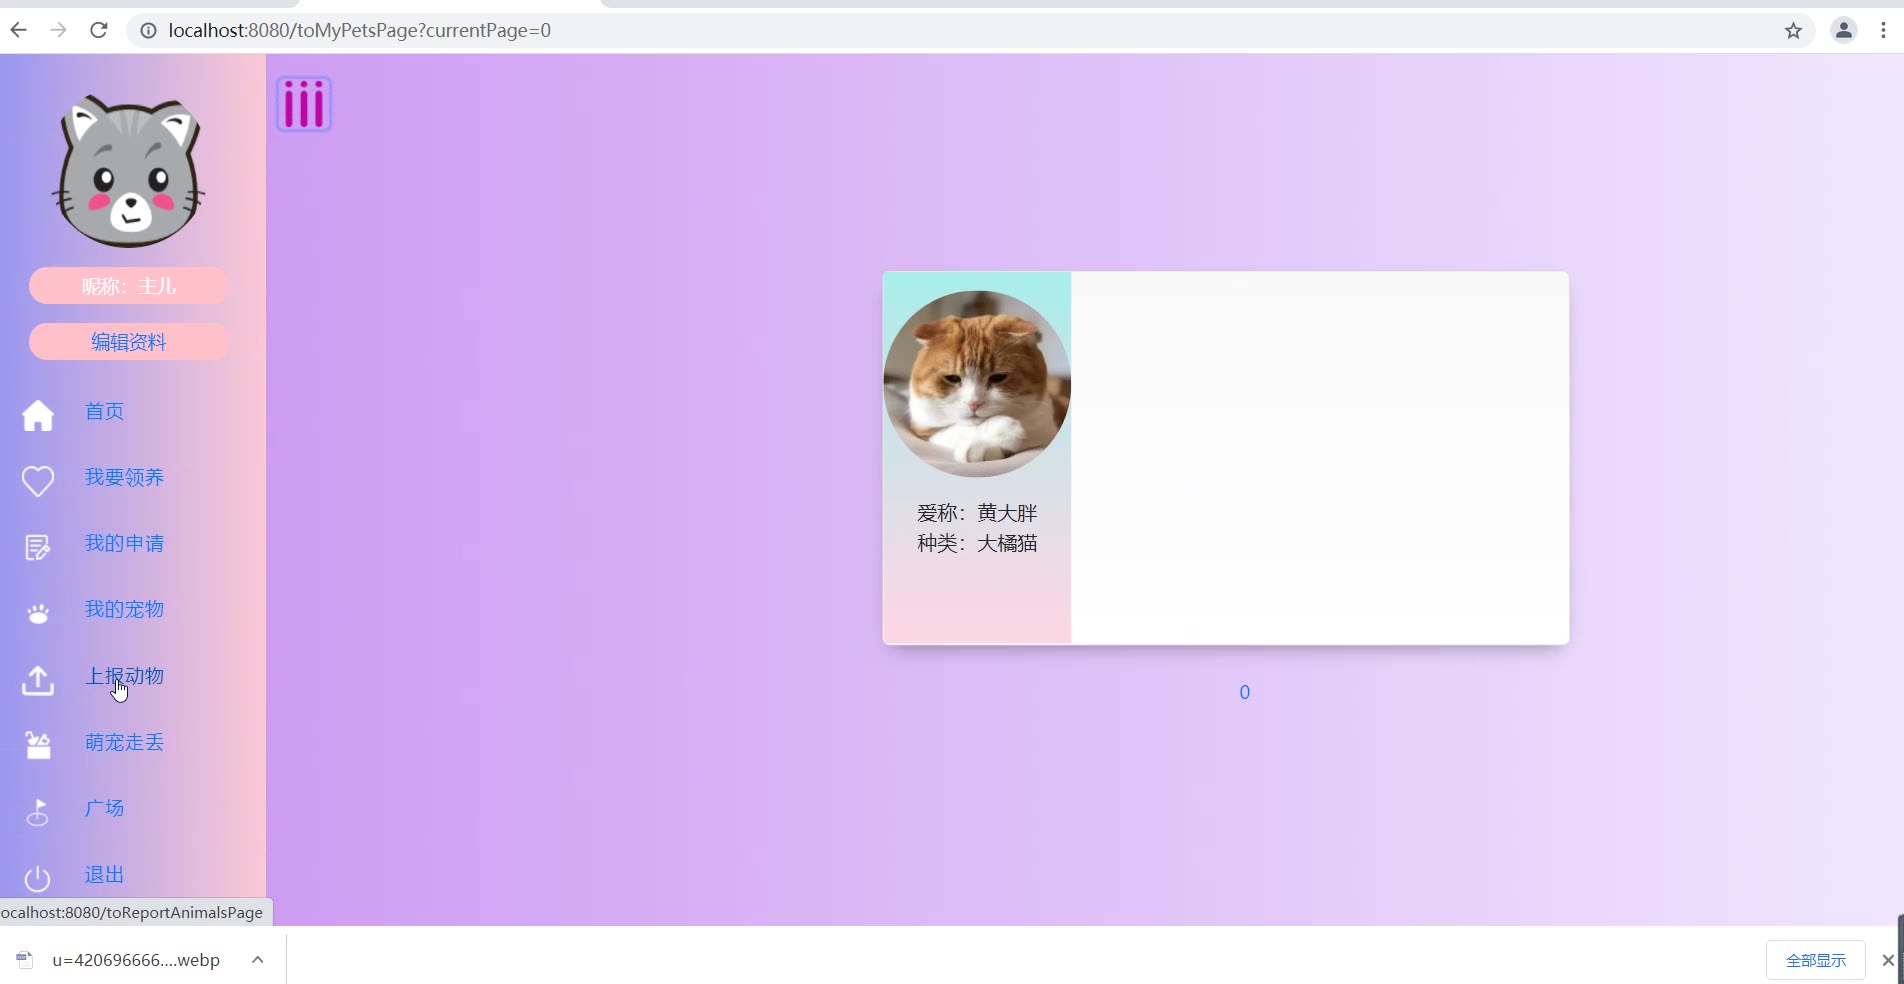Viewport: 1904px width, 984px height.
Task: Click the 黄大胖 cat photo
Action: [977, 384]
